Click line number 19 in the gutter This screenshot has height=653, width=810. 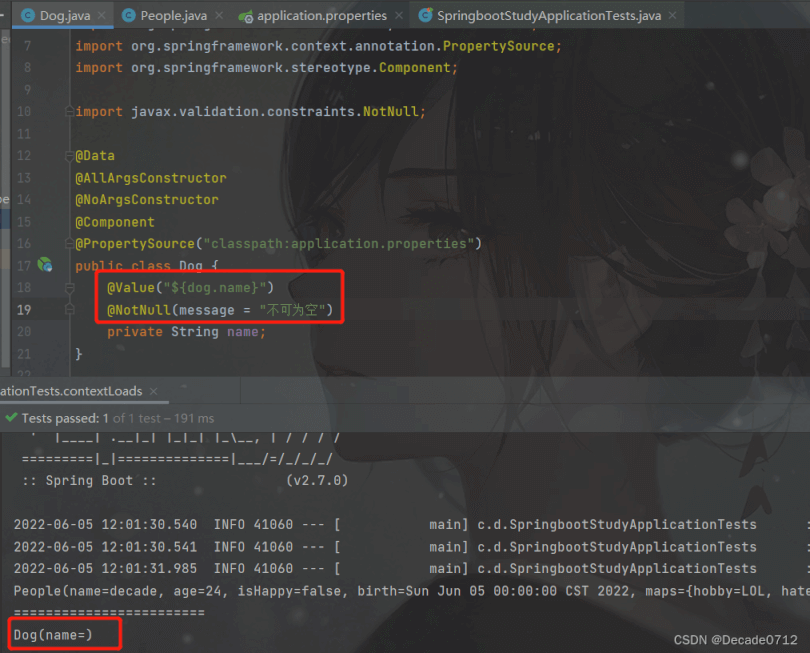[24, 310]
